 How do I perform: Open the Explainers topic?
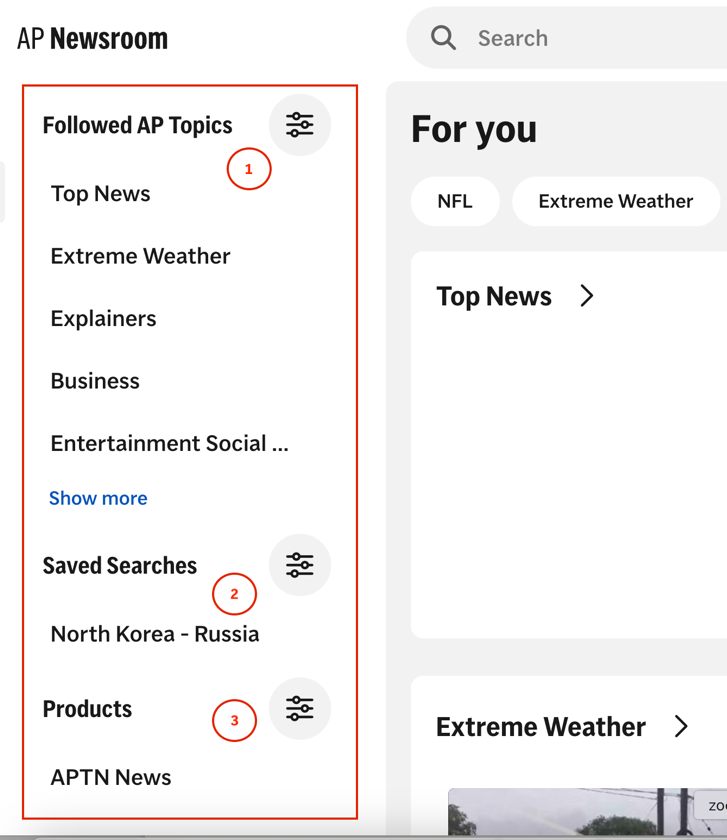[x=103, y=319]
